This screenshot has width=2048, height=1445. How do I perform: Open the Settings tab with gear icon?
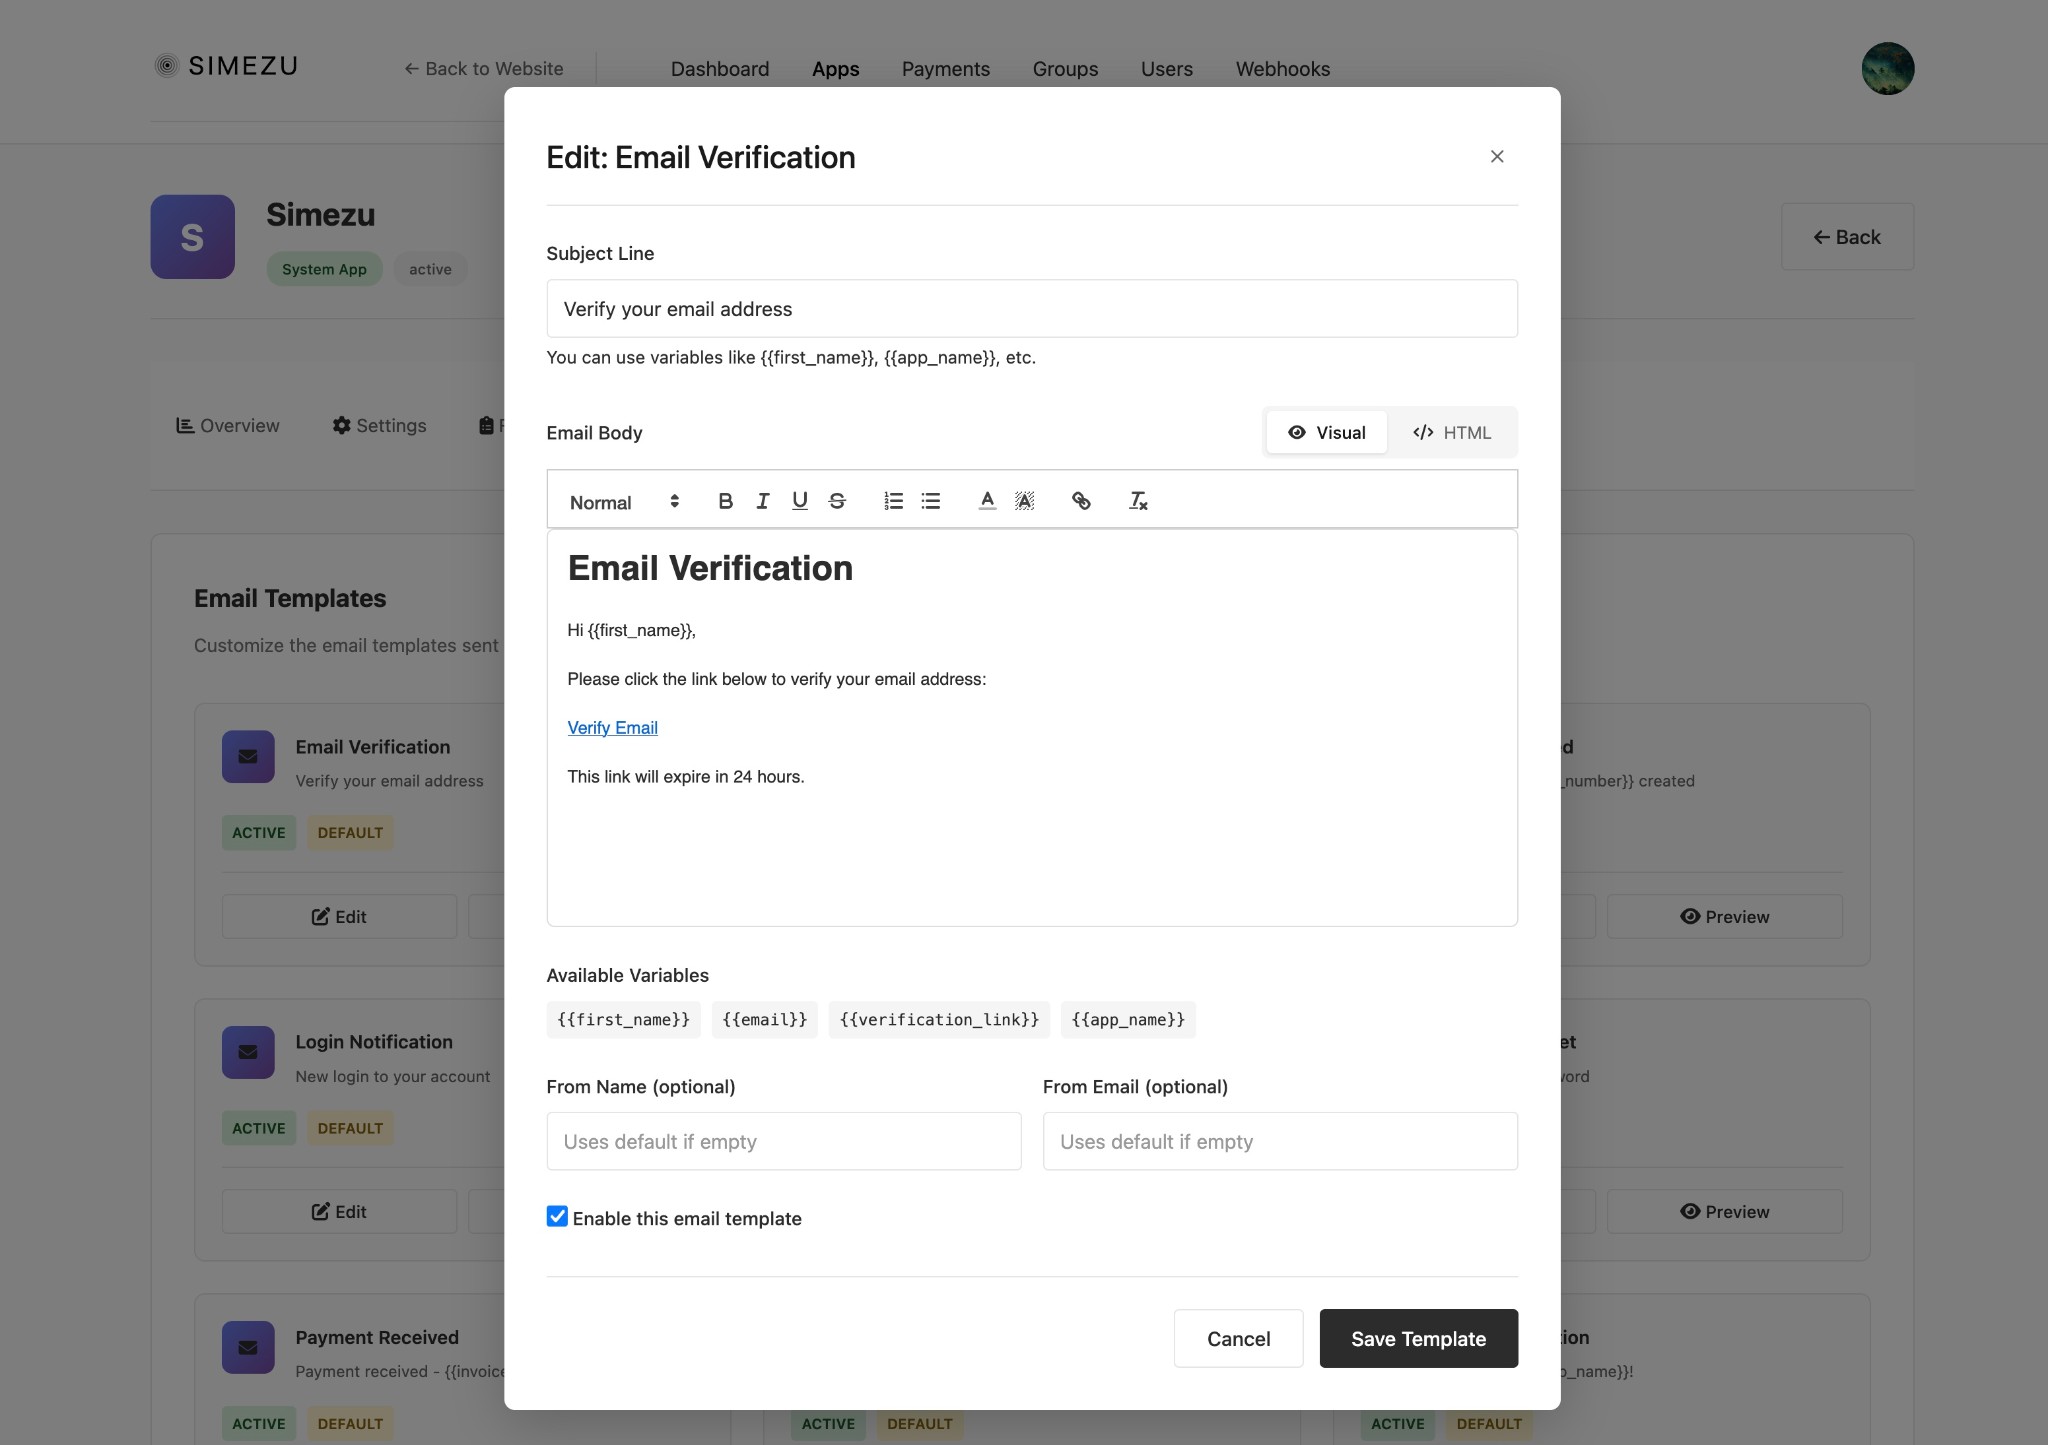pyautogui.click(x=379, y=426)
